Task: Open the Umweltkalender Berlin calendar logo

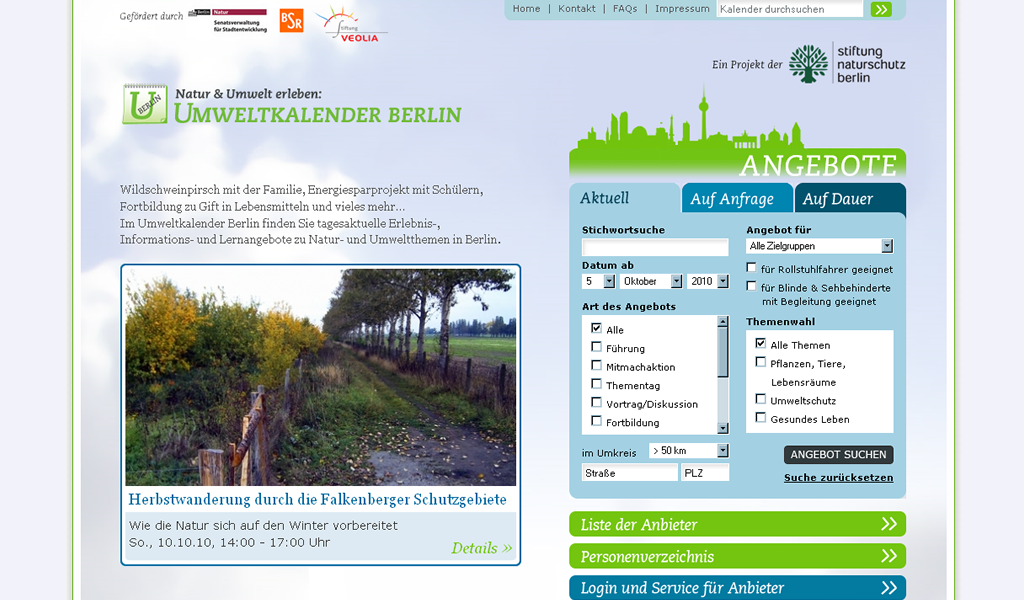Action: point(144,104)
